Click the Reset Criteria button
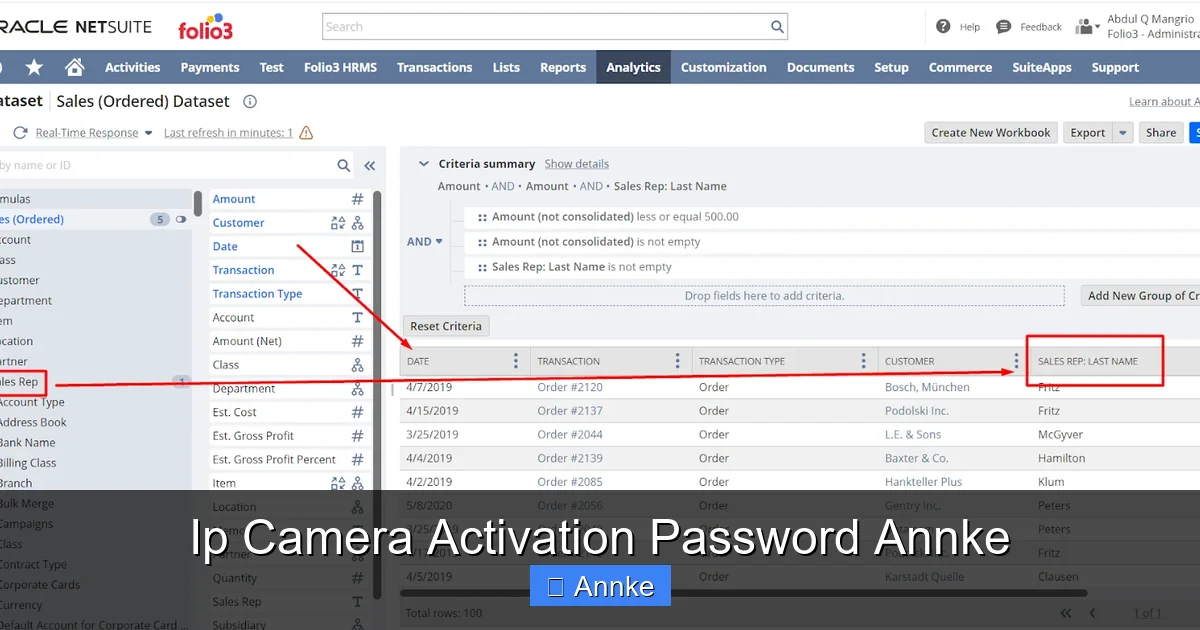 446,326
